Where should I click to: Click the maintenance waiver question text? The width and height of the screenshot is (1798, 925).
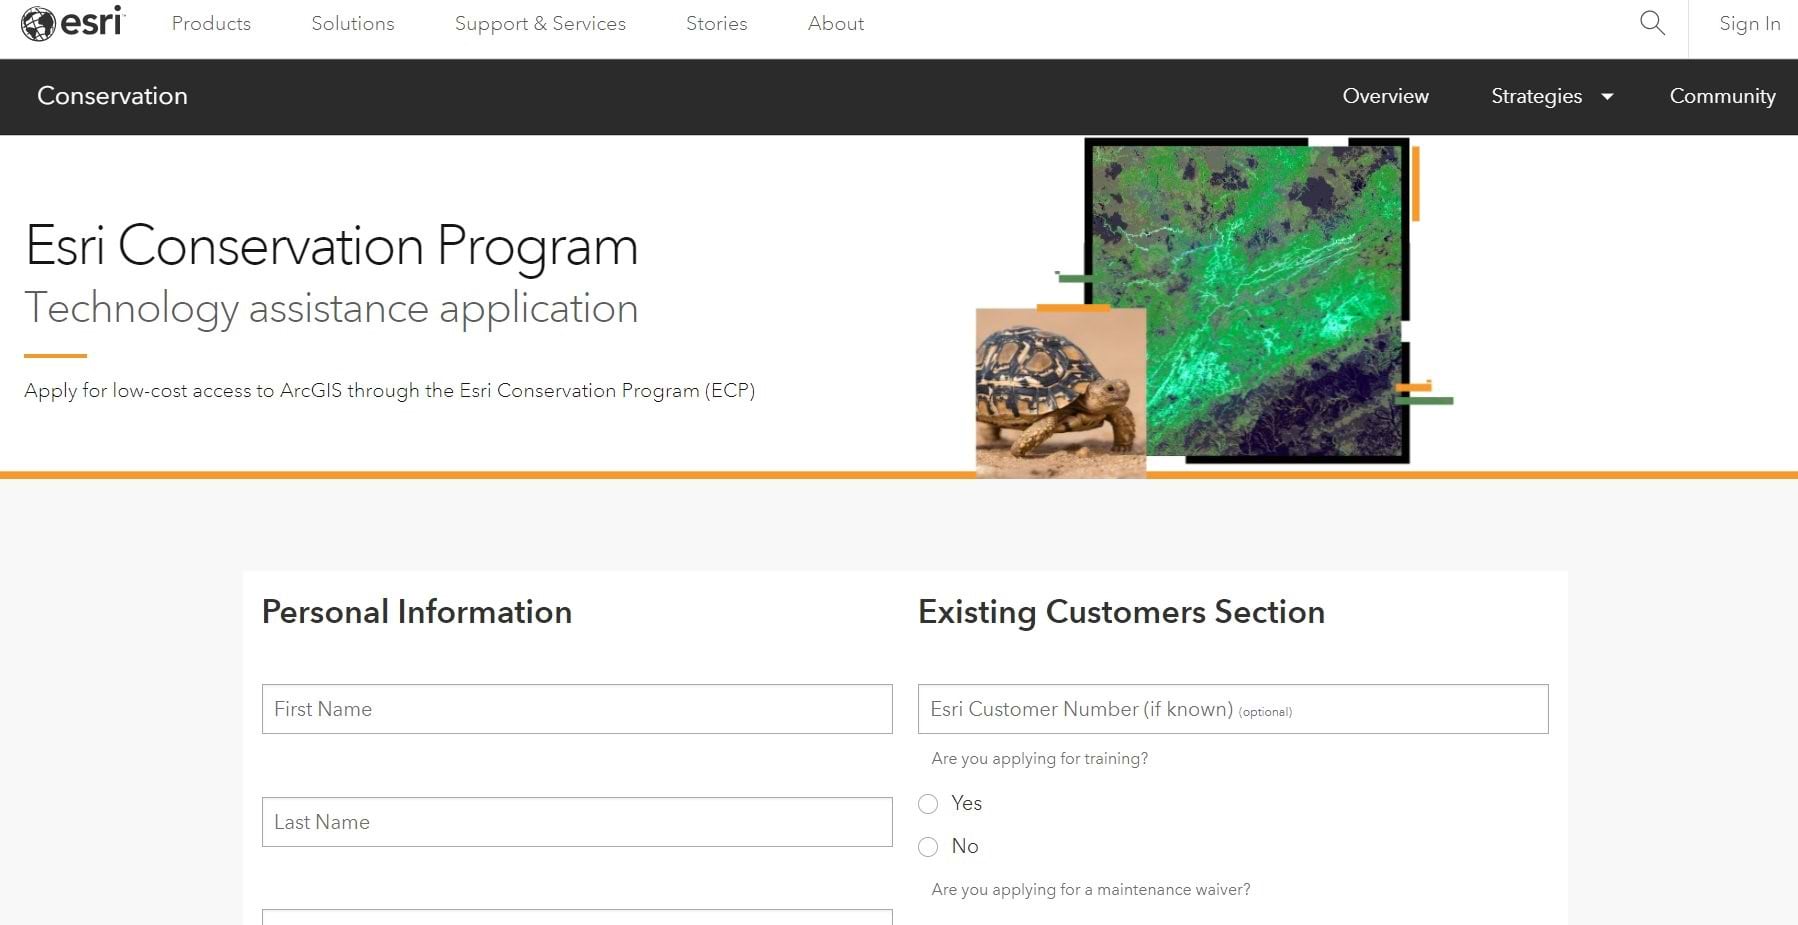[1091, 890]
